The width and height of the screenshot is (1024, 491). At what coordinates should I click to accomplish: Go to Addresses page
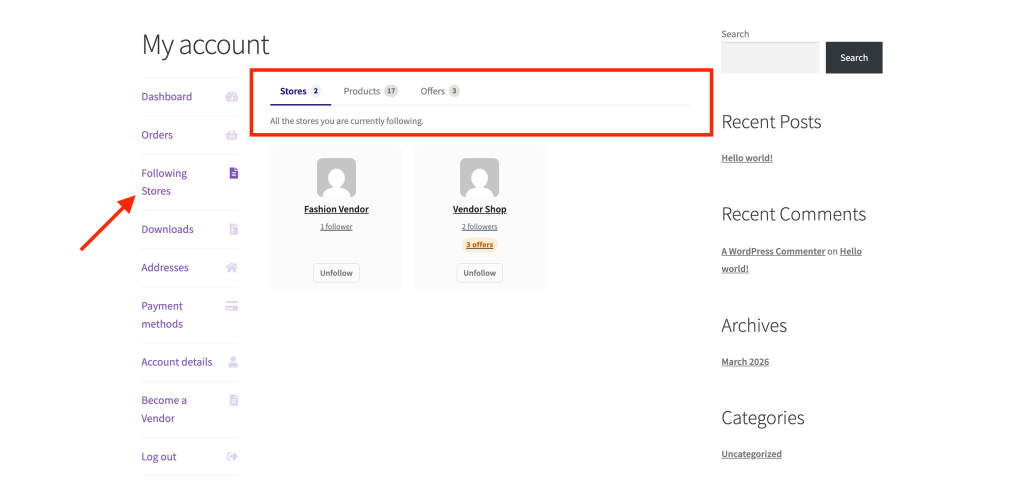click(x=165, y=268)
